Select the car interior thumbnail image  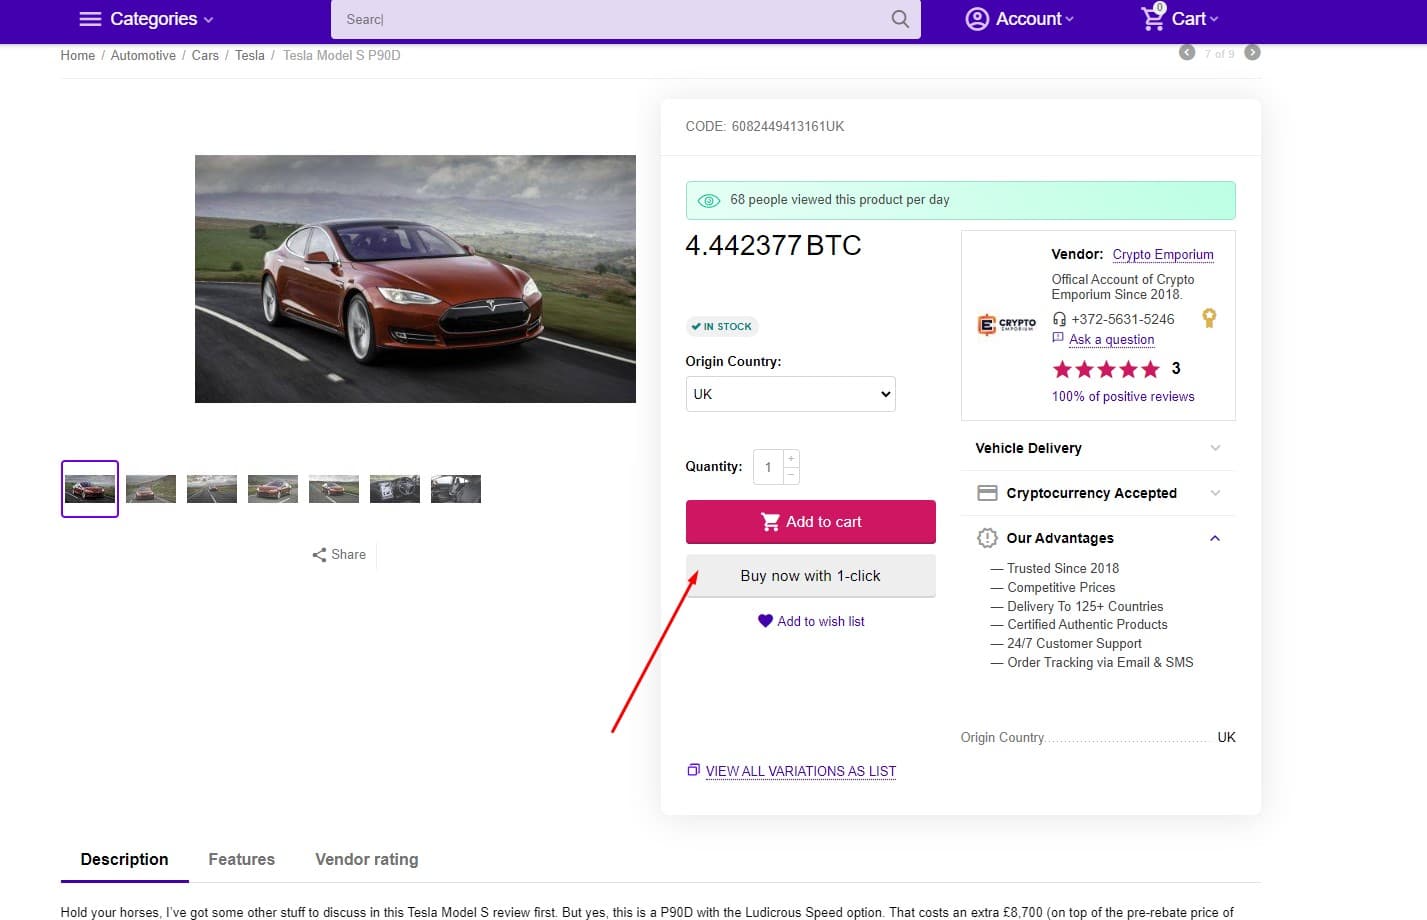[395, 489]
